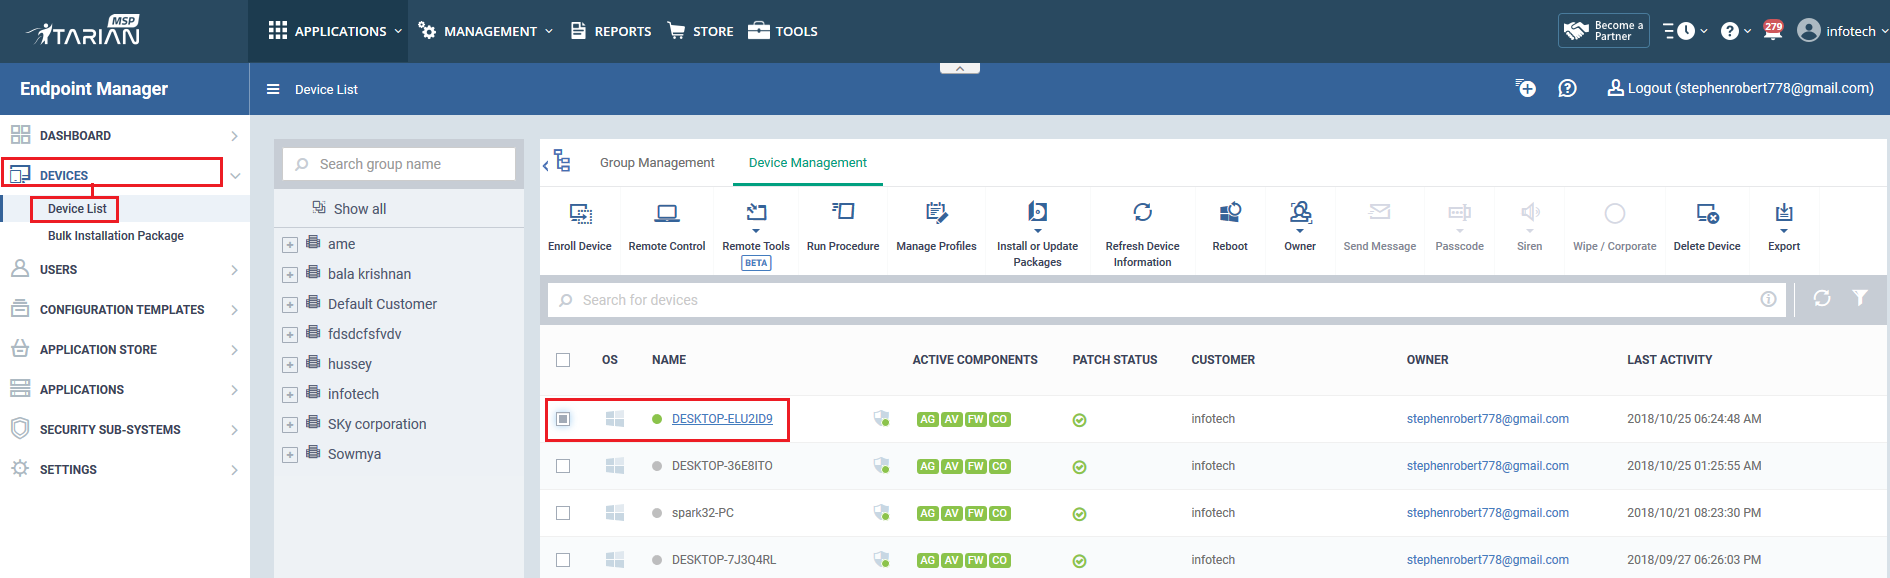
Task: Open Bulk Installation Package
Action: pyautogui.click(x=116, y=236)
